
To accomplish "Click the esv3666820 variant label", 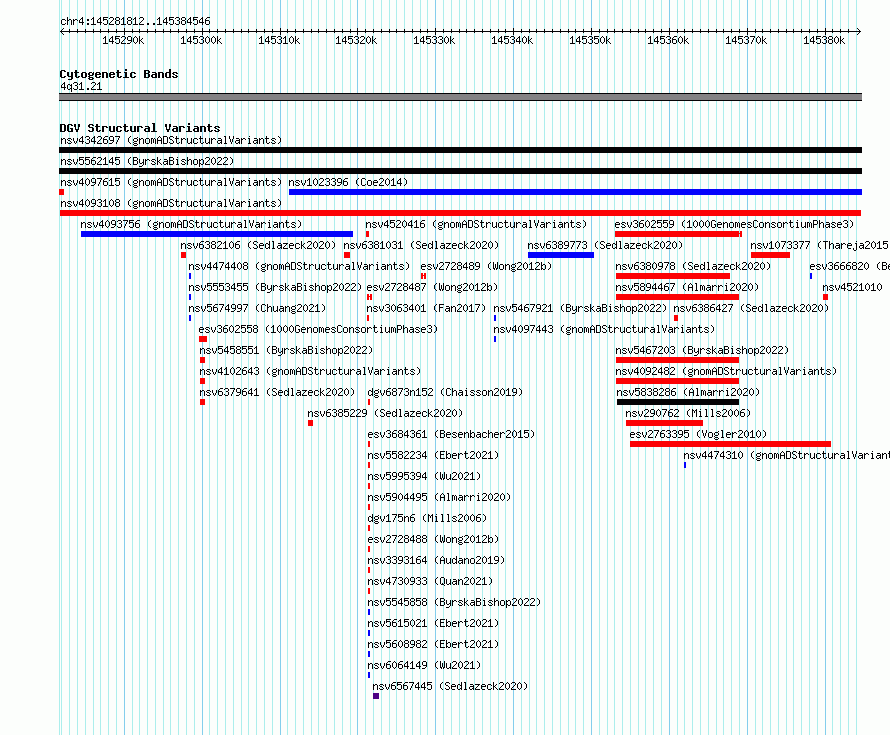I will click(849, 266).
